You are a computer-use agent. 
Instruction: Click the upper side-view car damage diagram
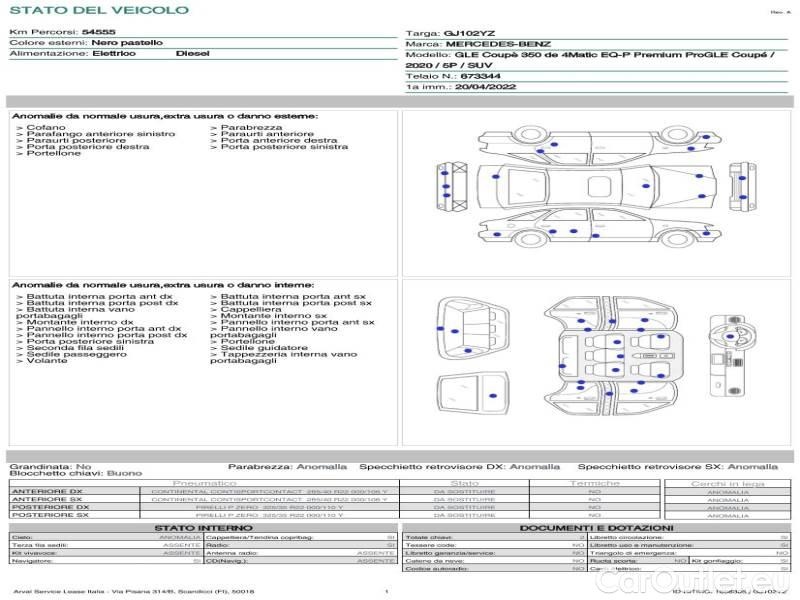599,145
